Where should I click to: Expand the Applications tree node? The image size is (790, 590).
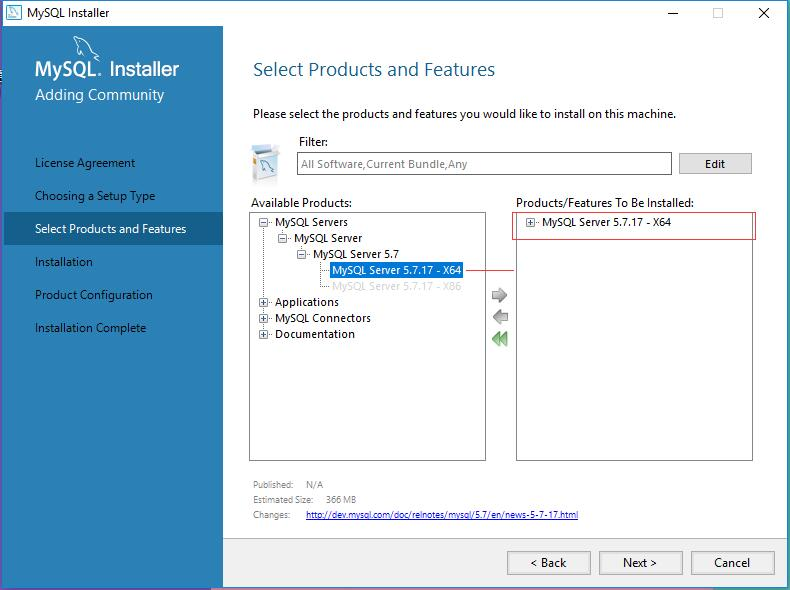pyautogui.click(x=263, y=302)
